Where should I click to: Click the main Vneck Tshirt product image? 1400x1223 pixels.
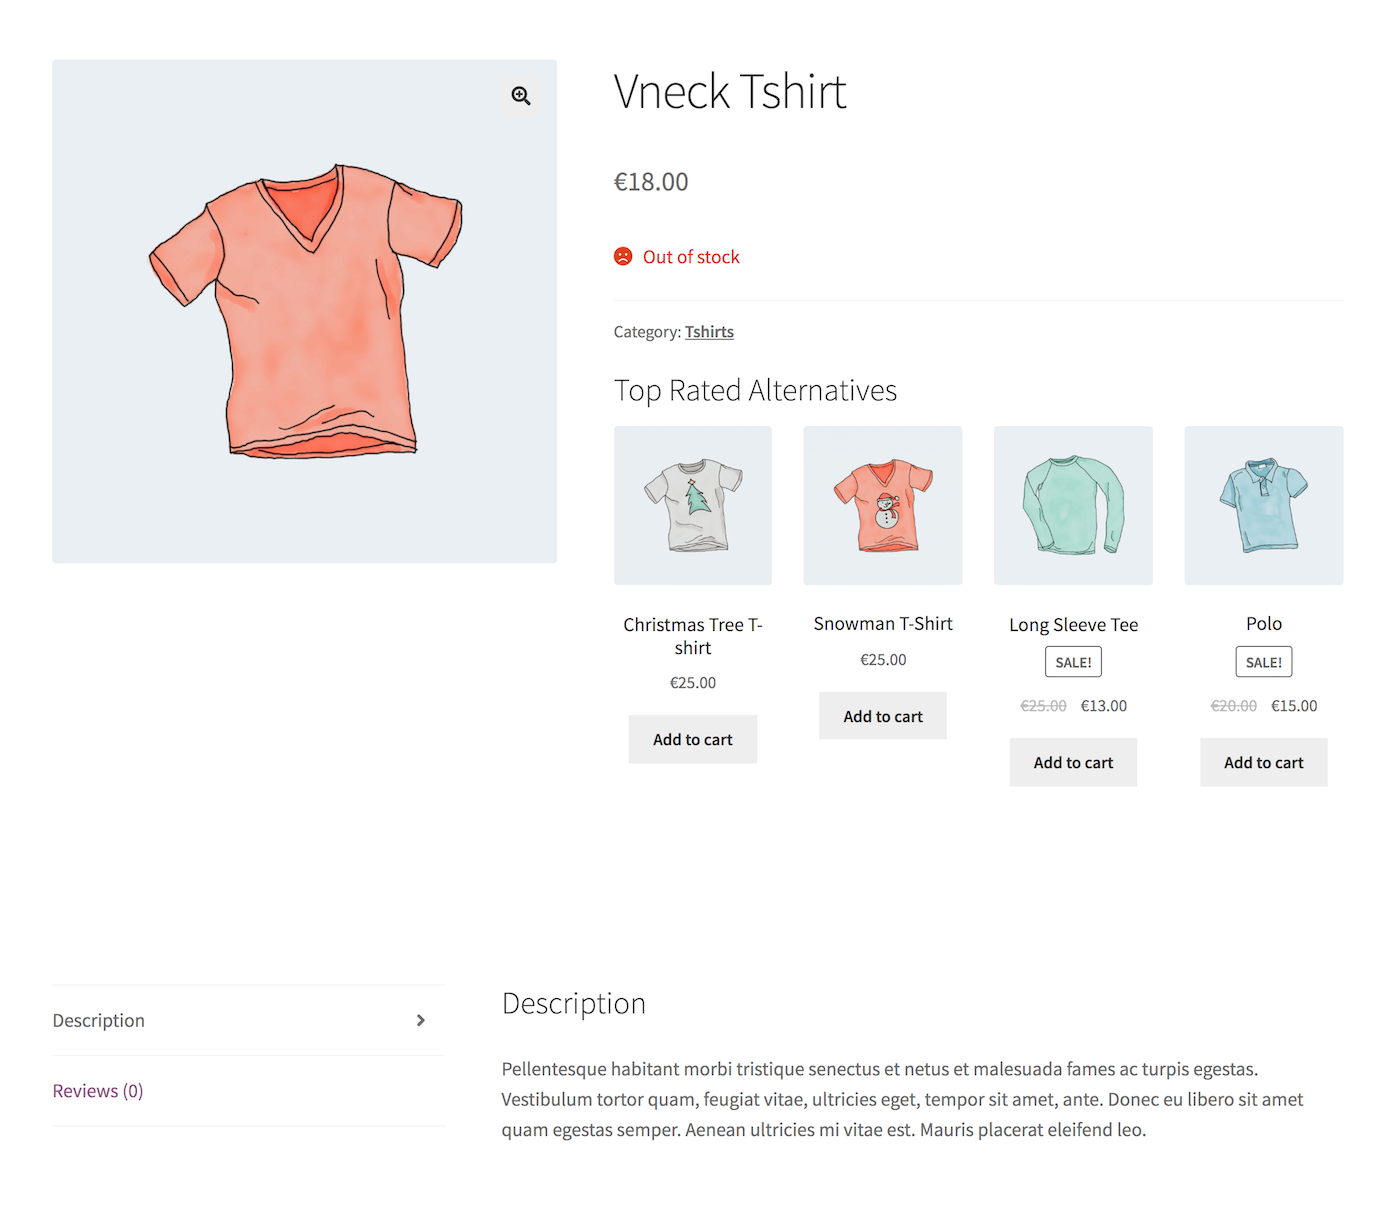pyautogui.click(x=304, y=311)
